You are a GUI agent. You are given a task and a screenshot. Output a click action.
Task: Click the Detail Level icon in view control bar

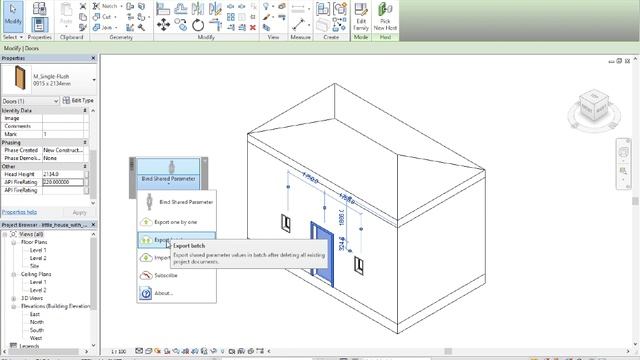139,351
